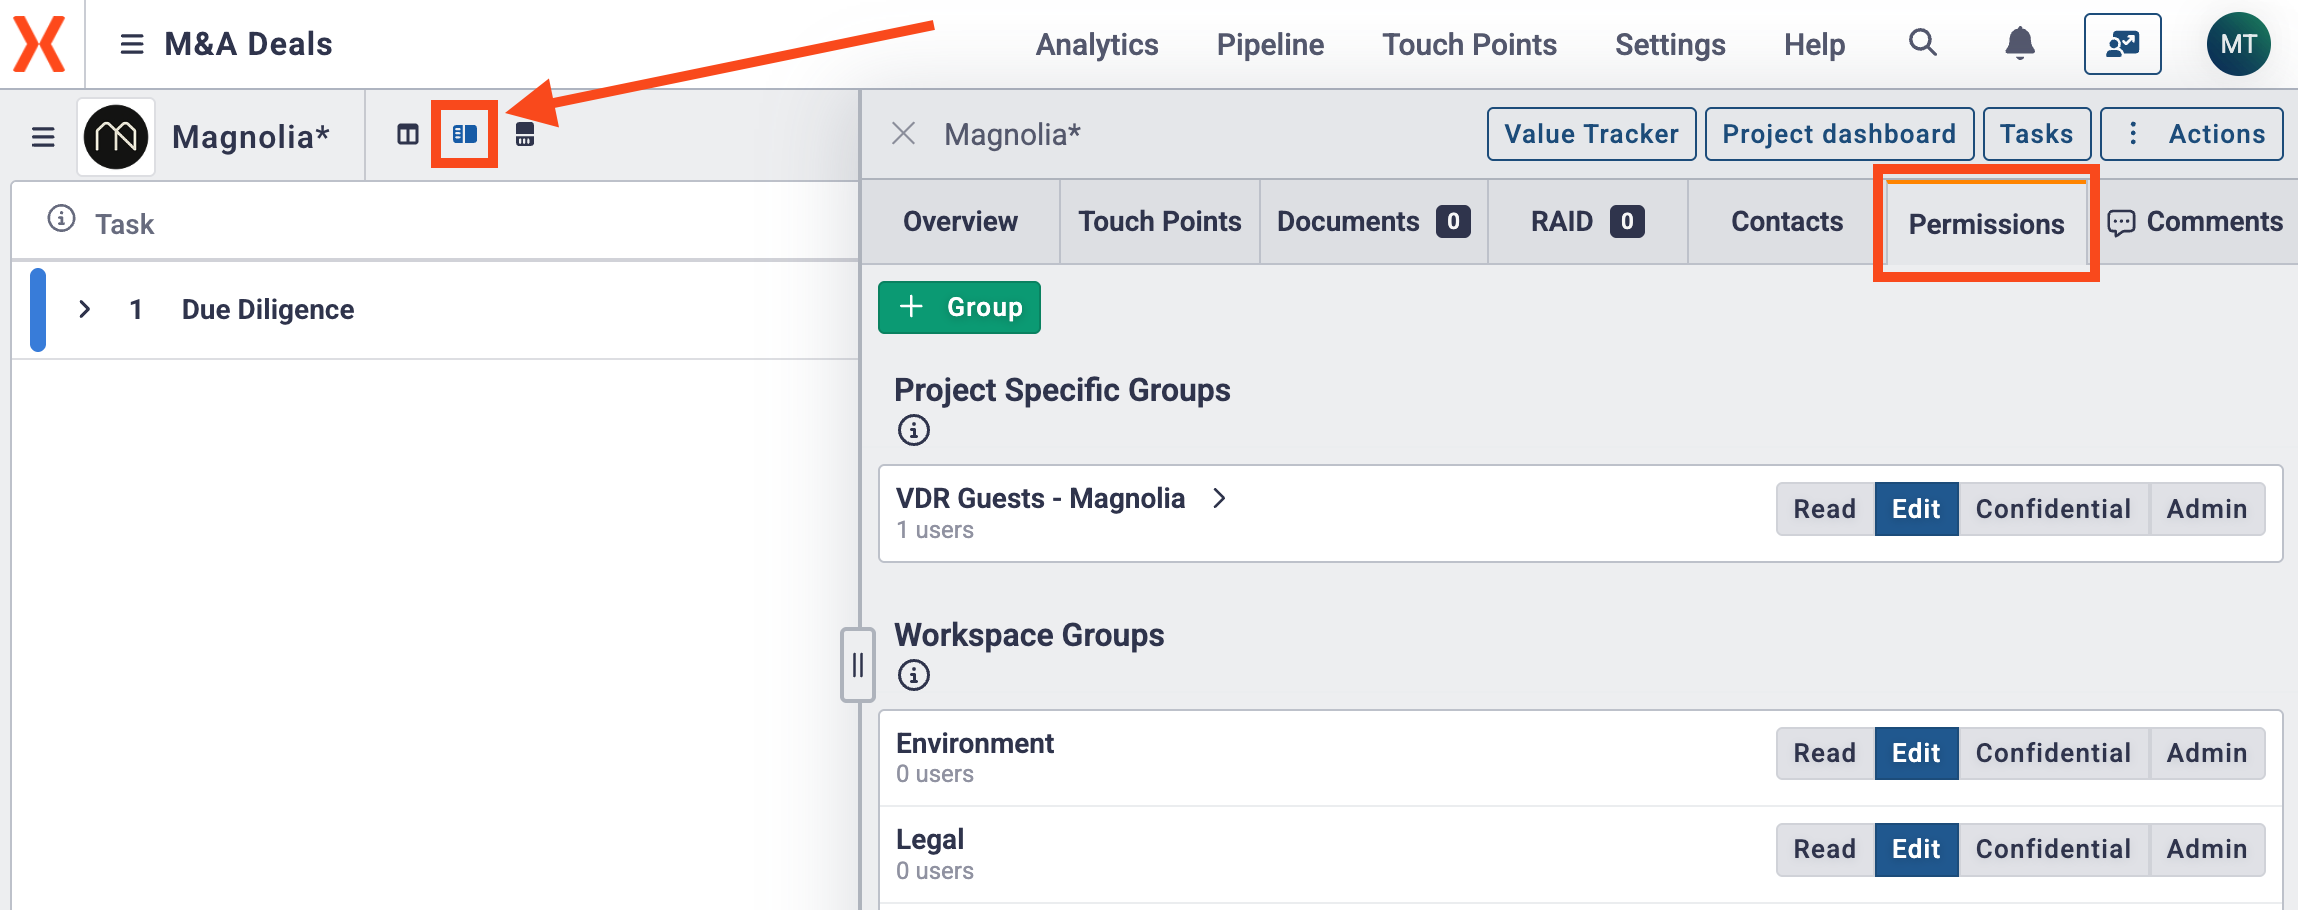Select the bottom-panel layout view icon

(524, 134)
